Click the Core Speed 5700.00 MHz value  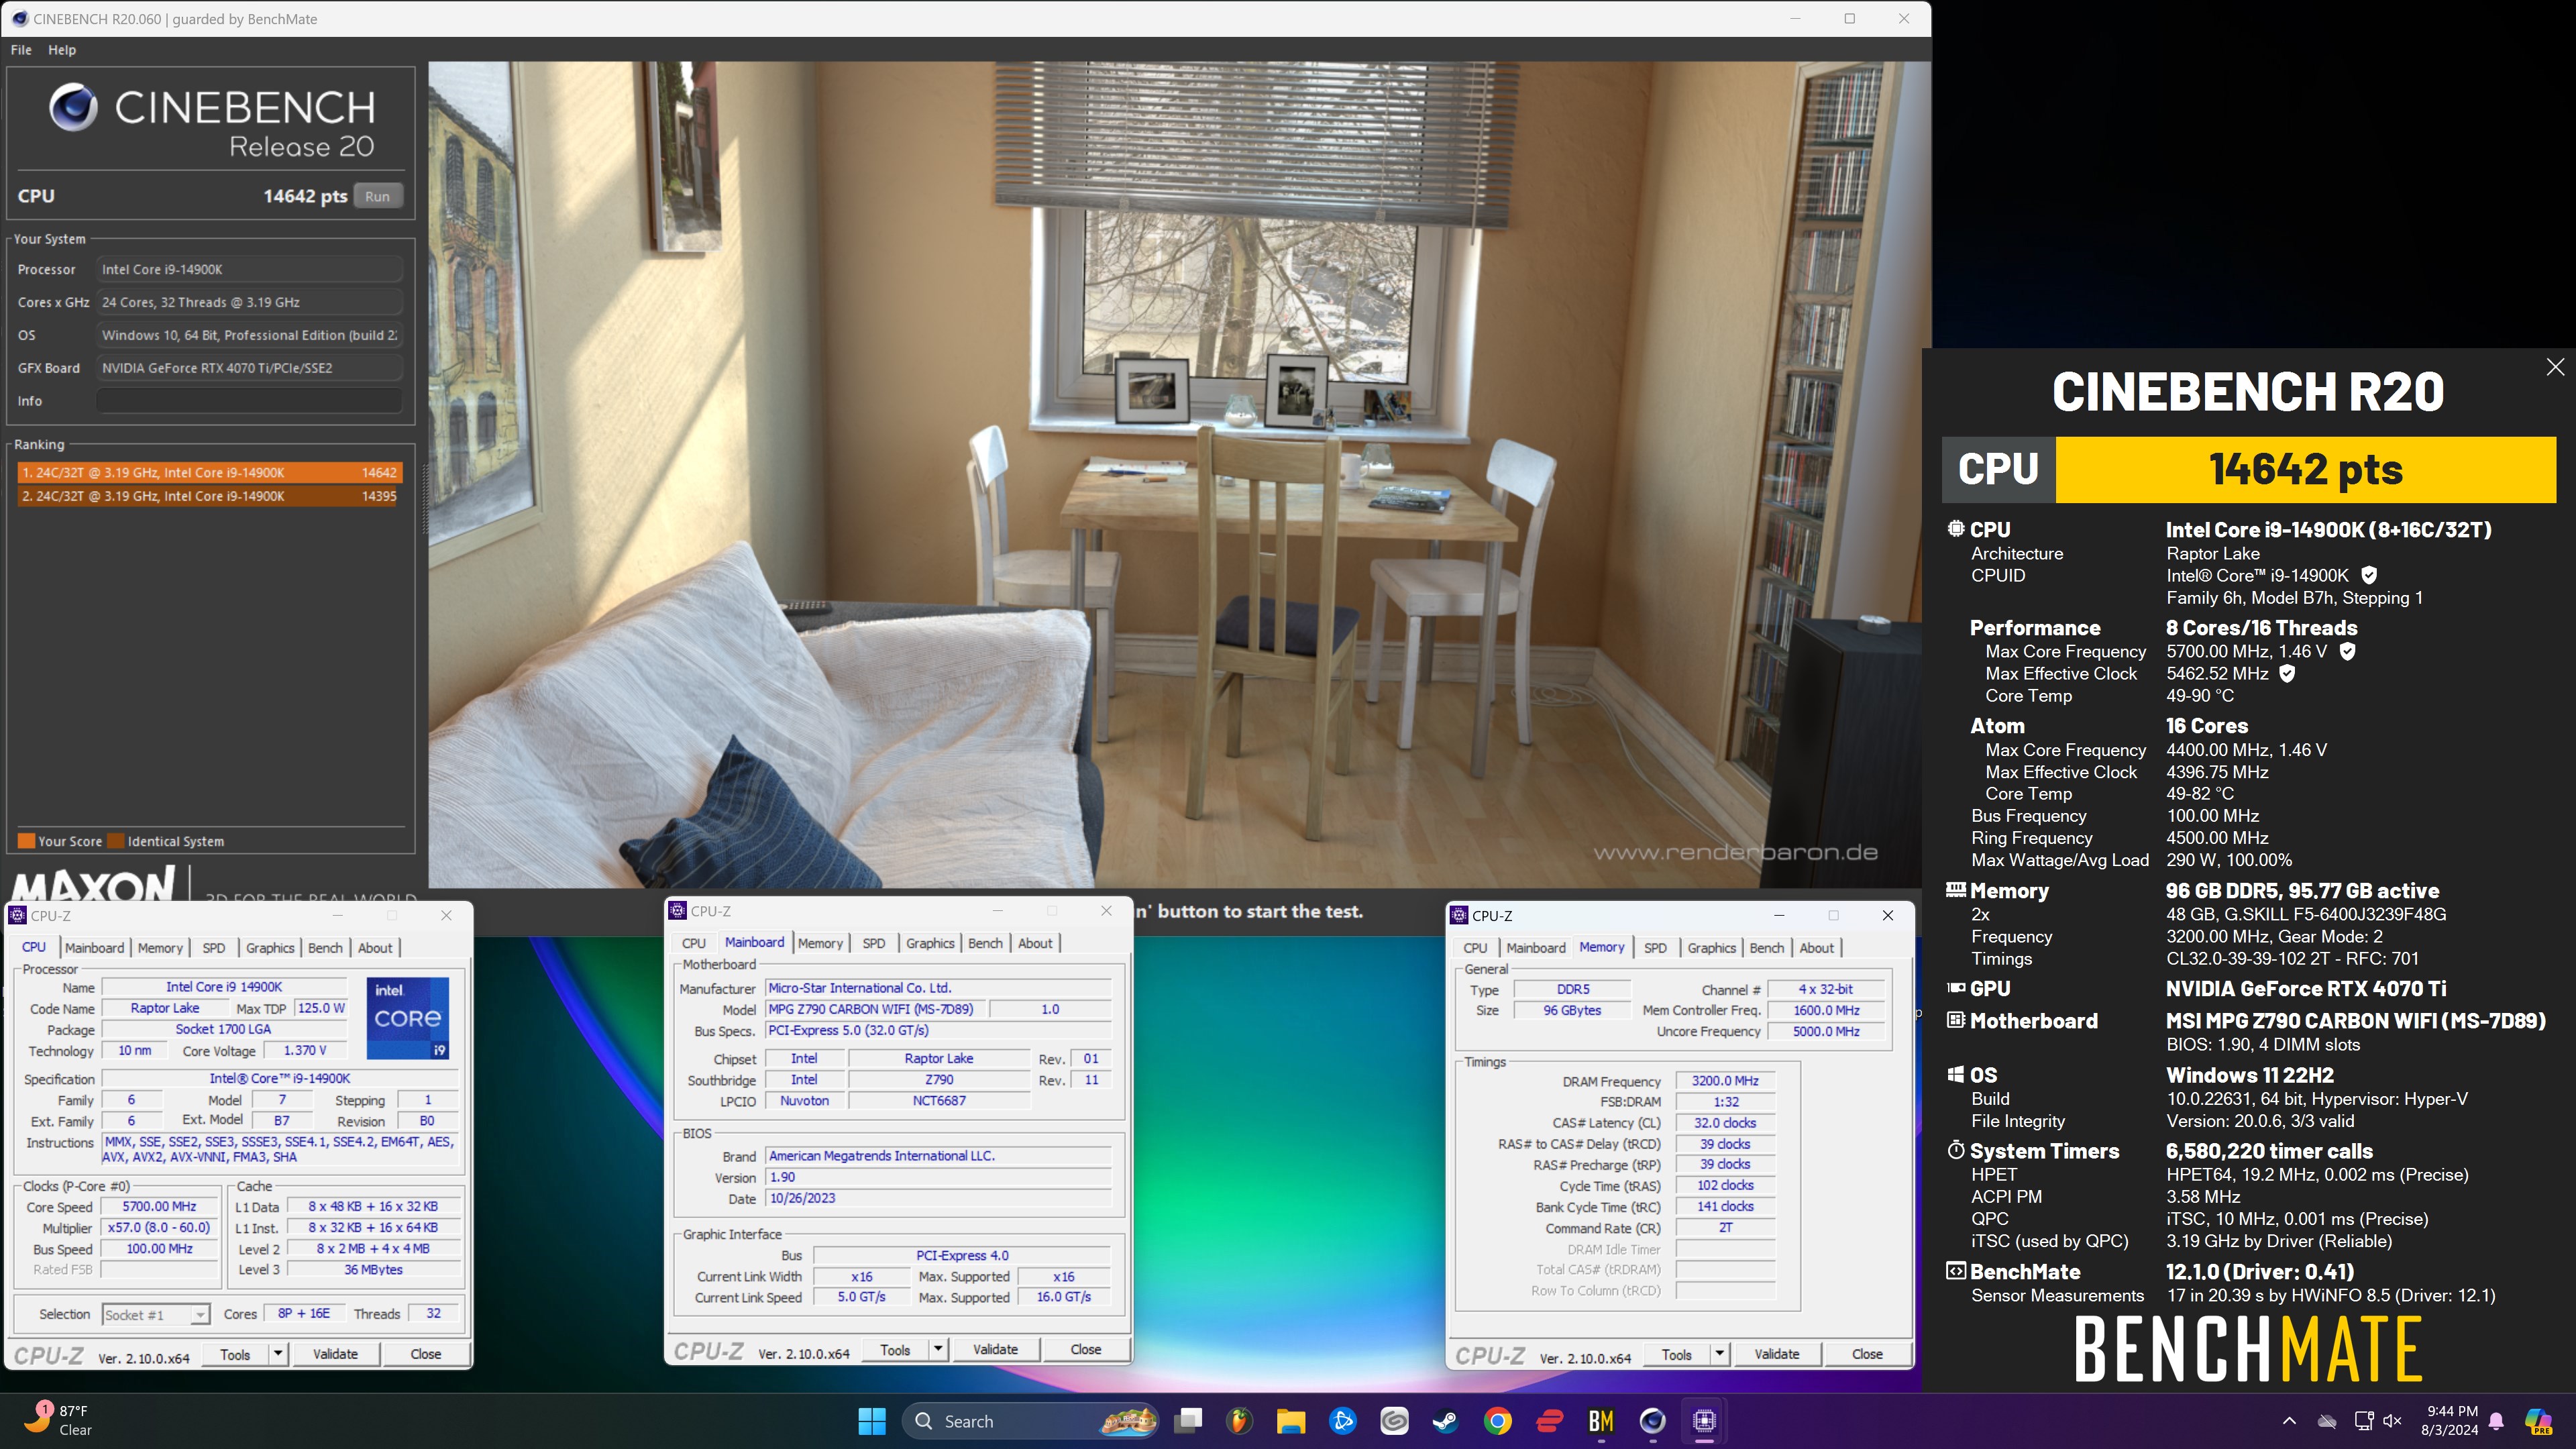(x=160, y=1207)
